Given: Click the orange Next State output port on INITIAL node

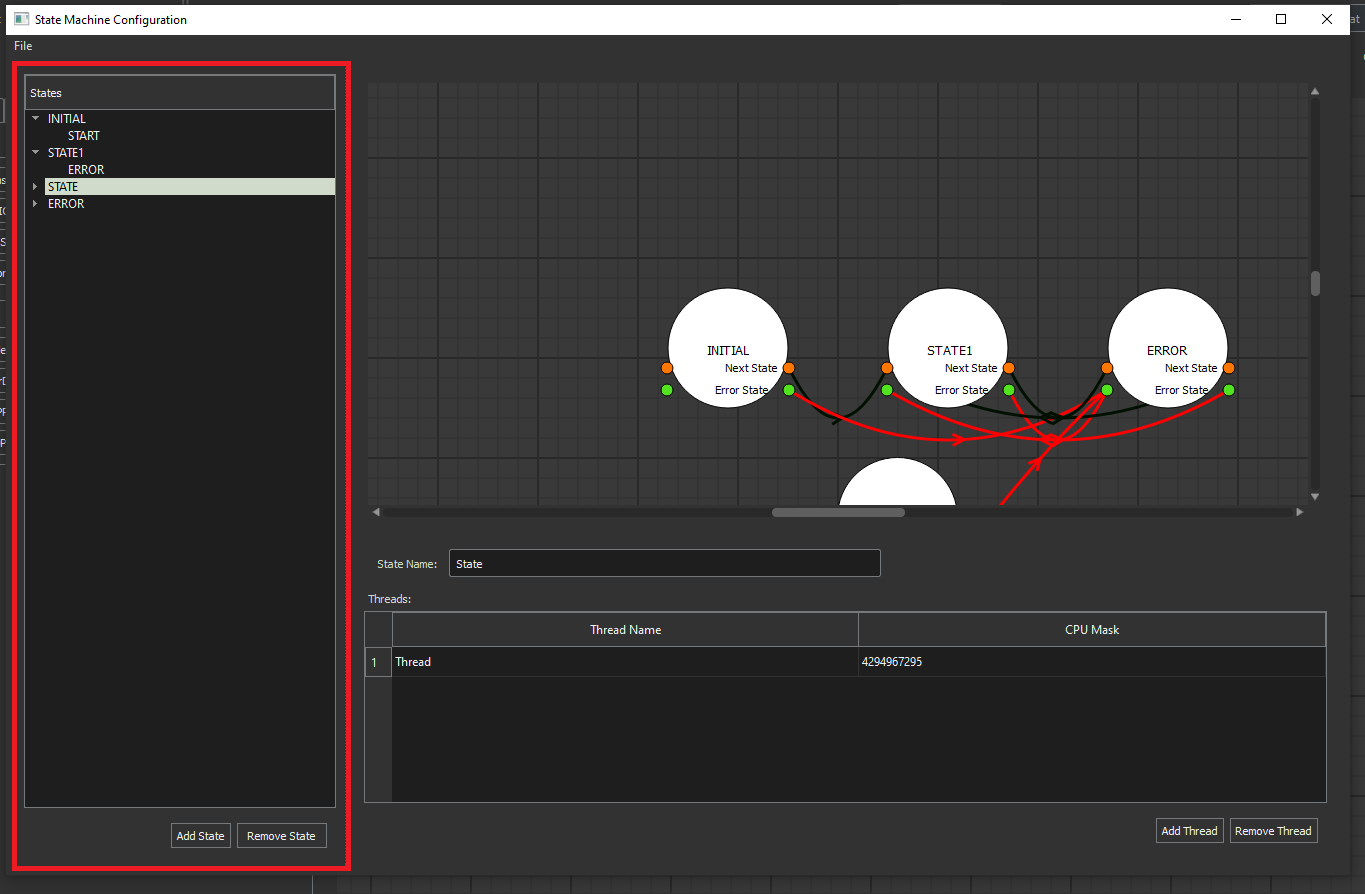Looking at the screenshot, I should (x=789, y=368).
